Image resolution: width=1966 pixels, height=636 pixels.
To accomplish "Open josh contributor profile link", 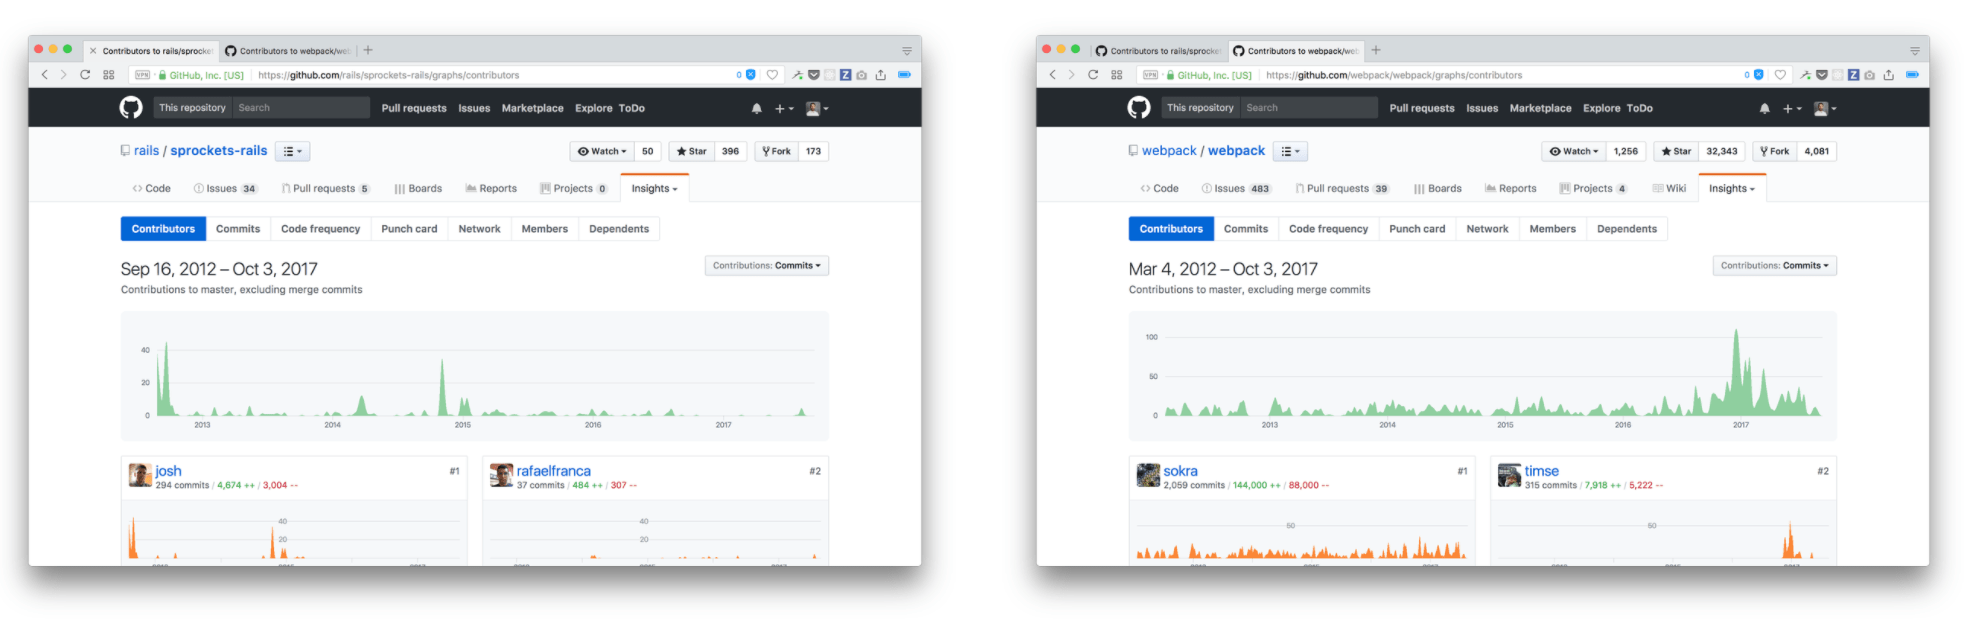I will point(168,471).
